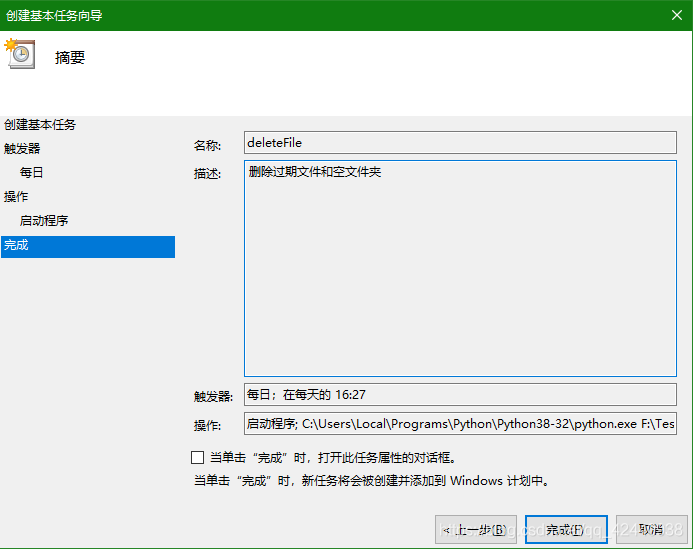
Task: Click the 名称: label
Action: [207, 145]
